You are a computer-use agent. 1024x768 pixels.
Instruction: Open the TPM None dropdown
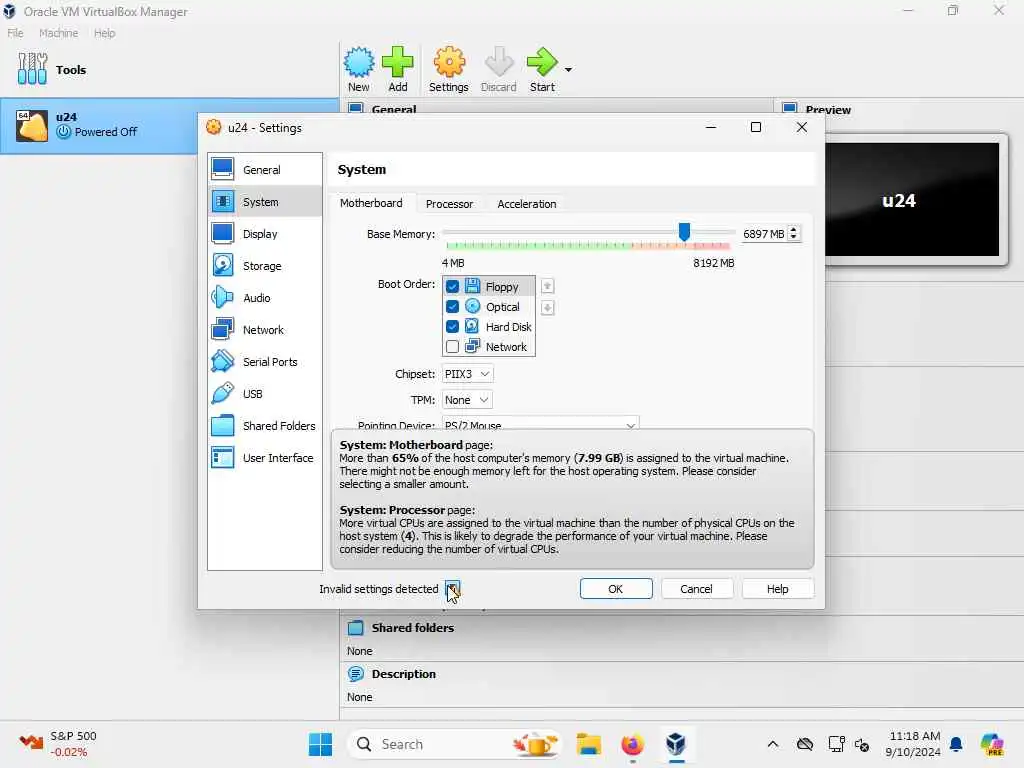467,400
